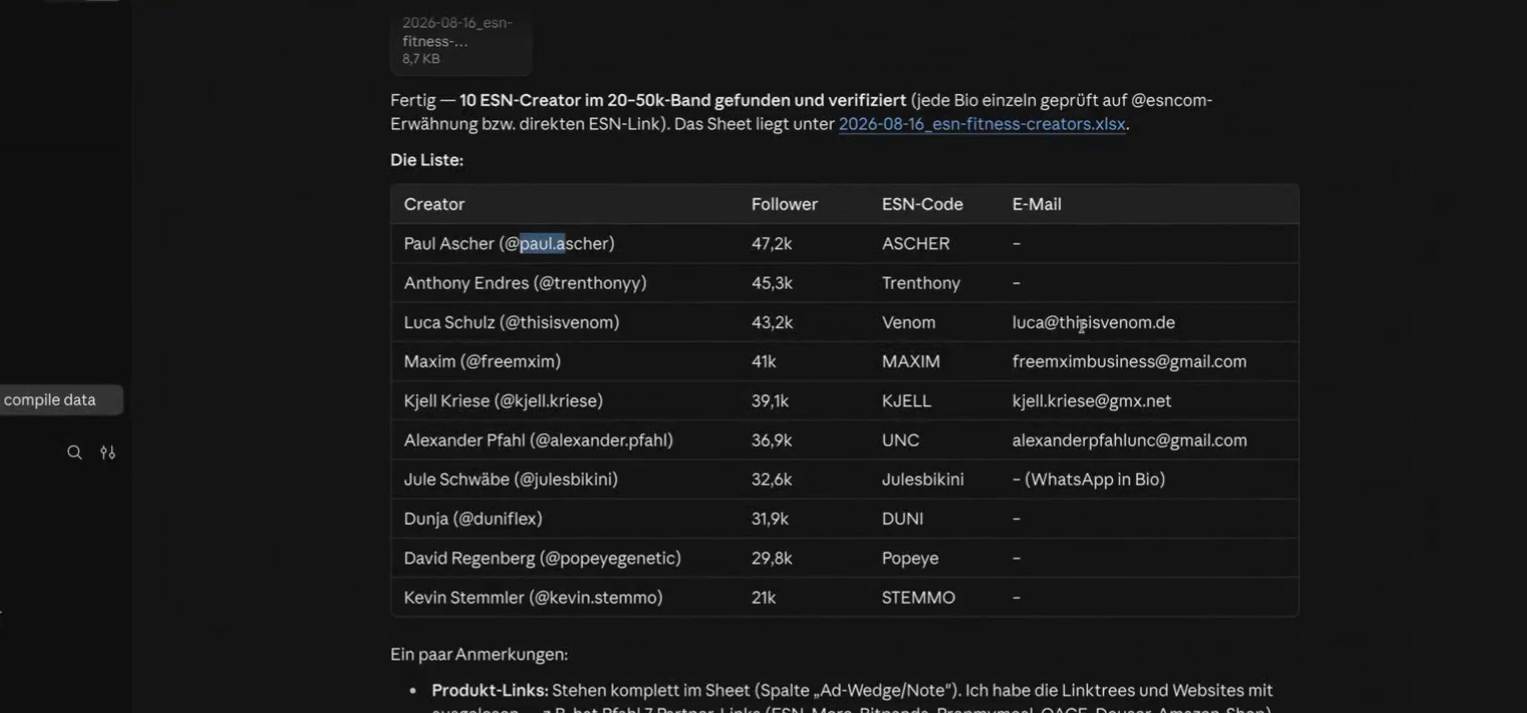Click the email freemximbusiness@gmail.com
1527x713 pixels.
pos(1129,361)
